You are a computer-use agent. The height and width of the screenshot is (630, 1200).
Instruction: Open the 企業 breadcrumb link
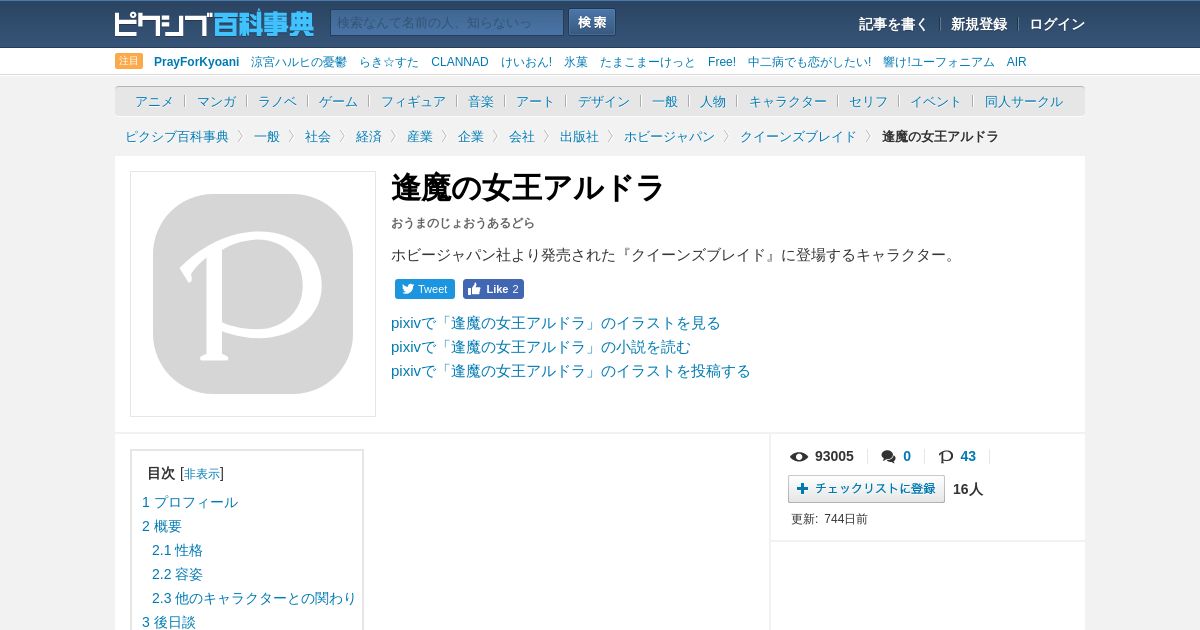[x=471, y=136]
